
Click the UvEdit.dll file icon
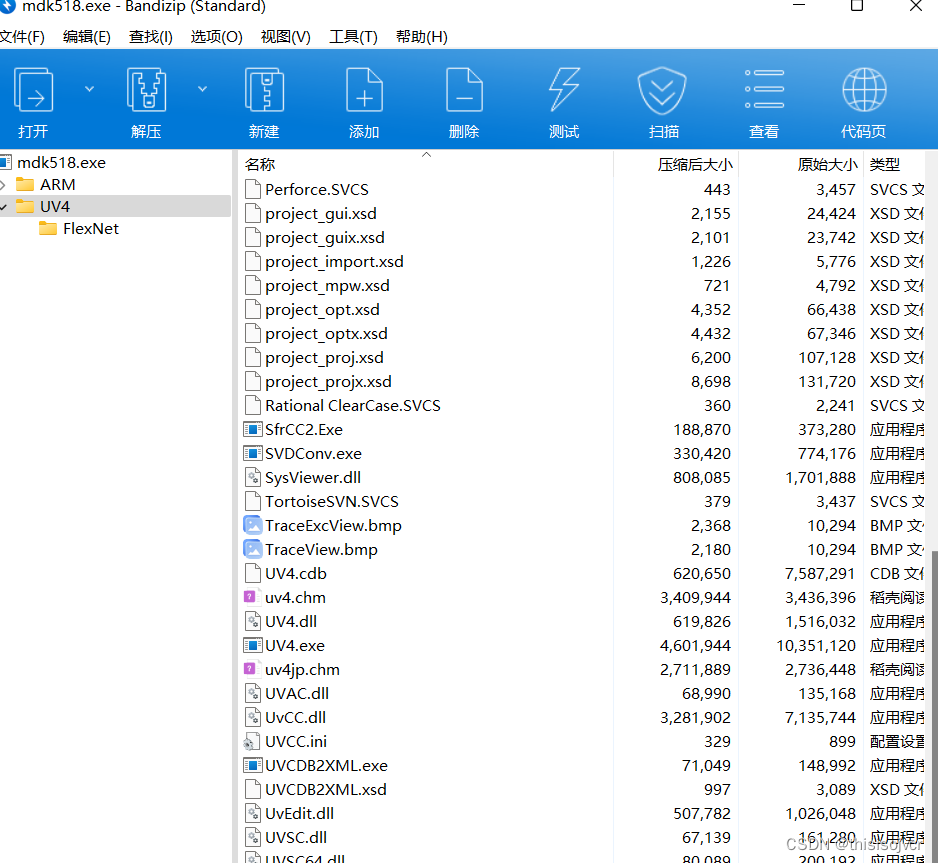click(x=253, y=813)
